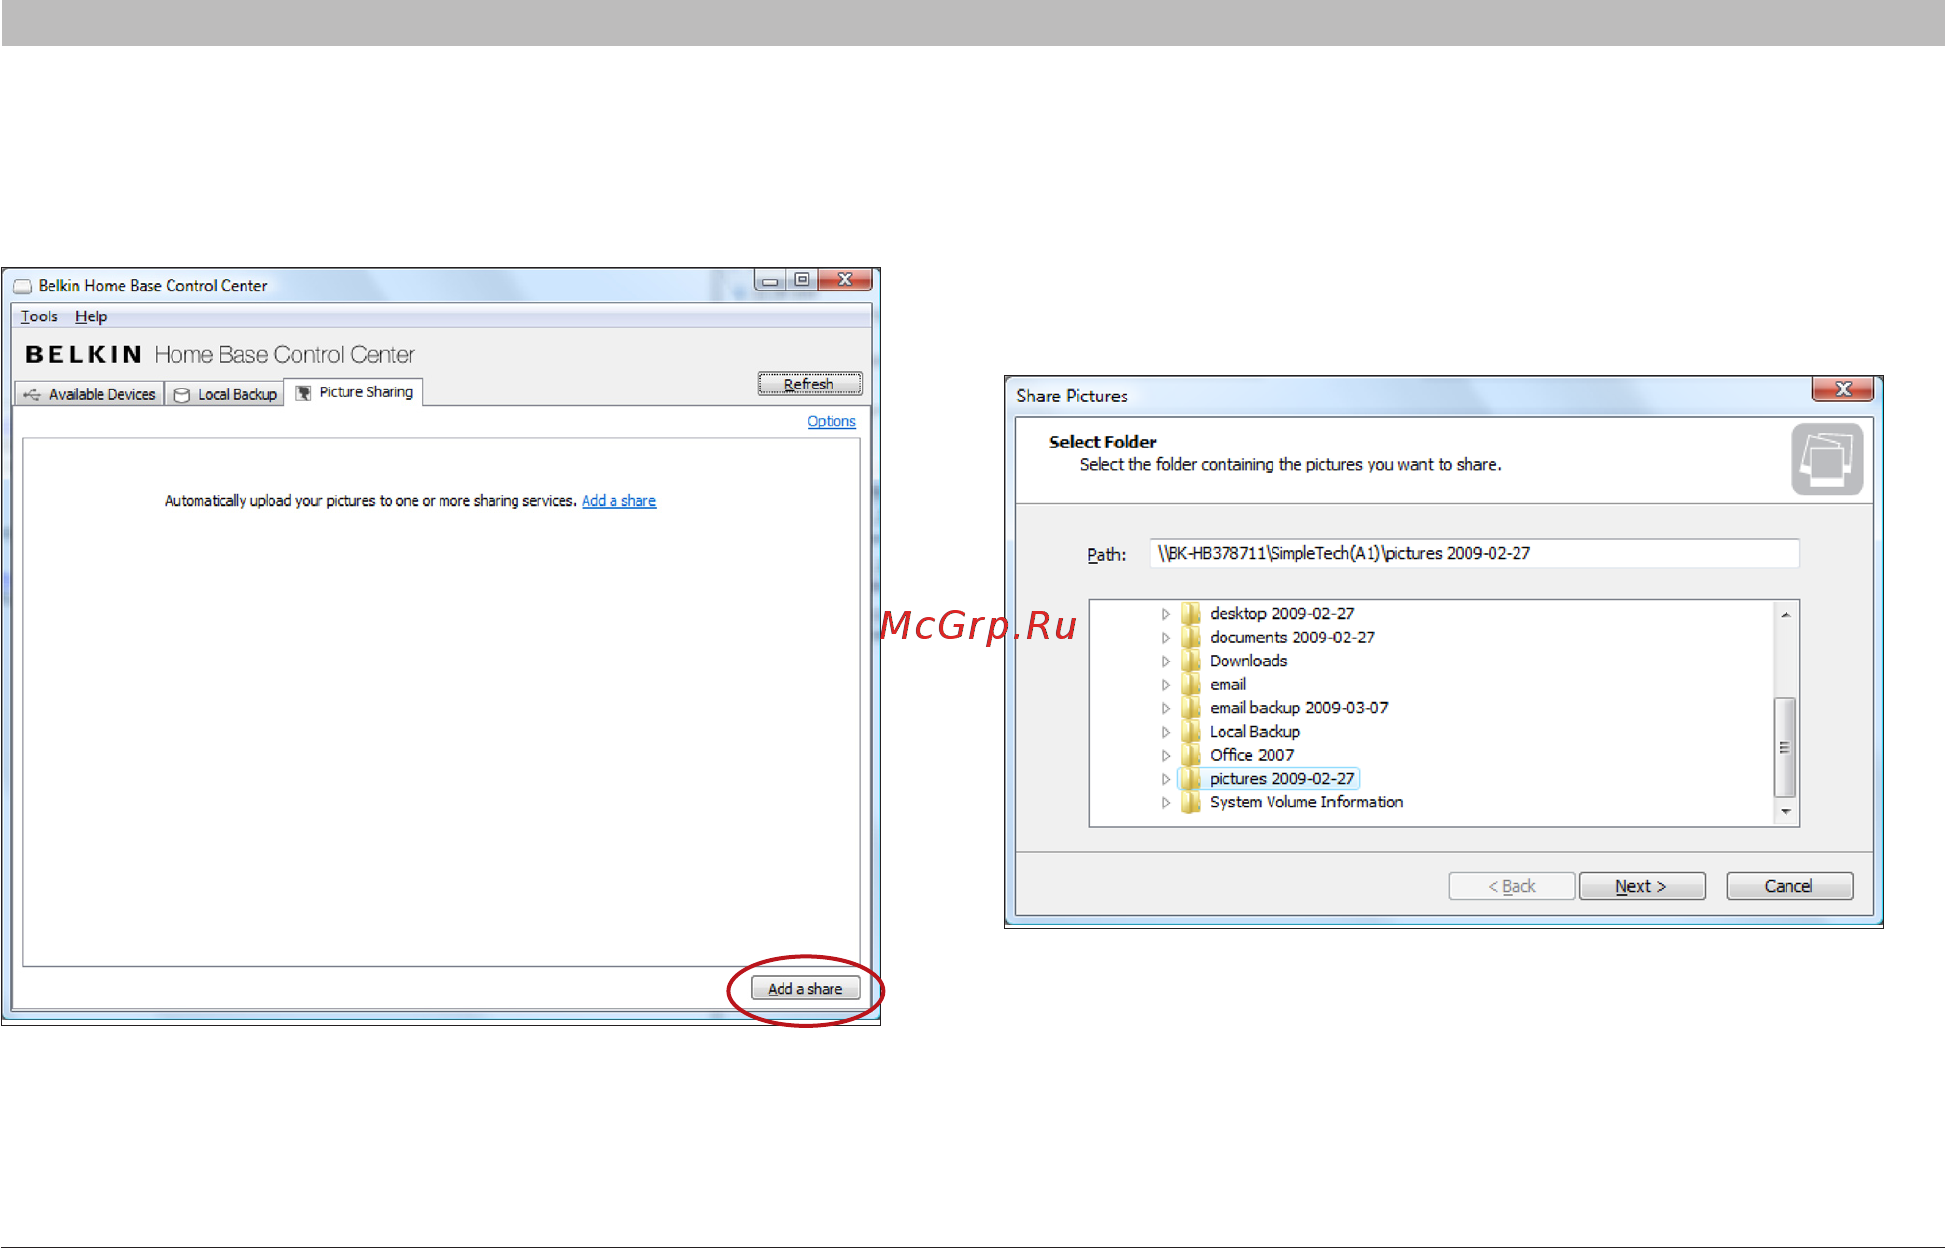Expand the Office 2007 folder node
The width and height of the screenshot is (1945, 1248).
1165,755
